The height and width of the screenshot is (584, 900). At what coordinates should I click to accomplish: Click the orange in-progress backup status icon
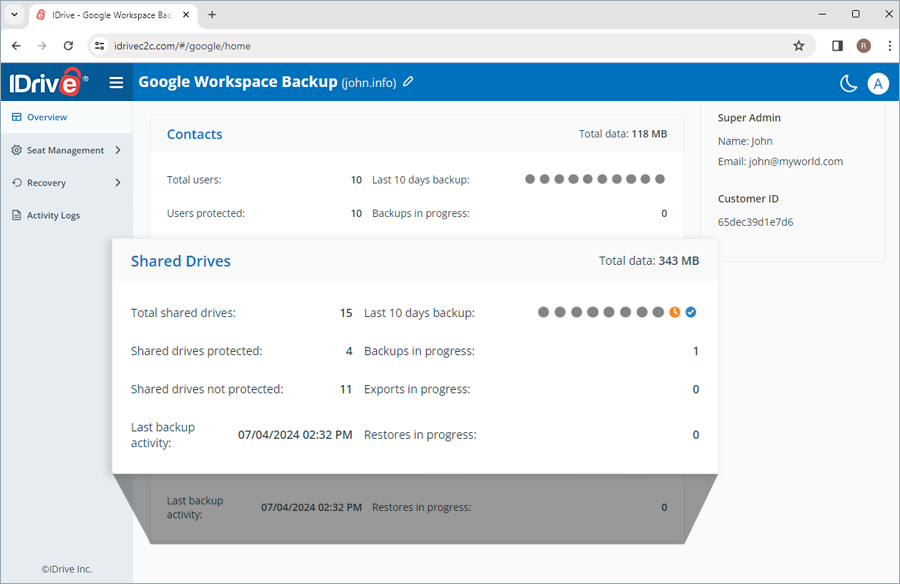(674, 312)
